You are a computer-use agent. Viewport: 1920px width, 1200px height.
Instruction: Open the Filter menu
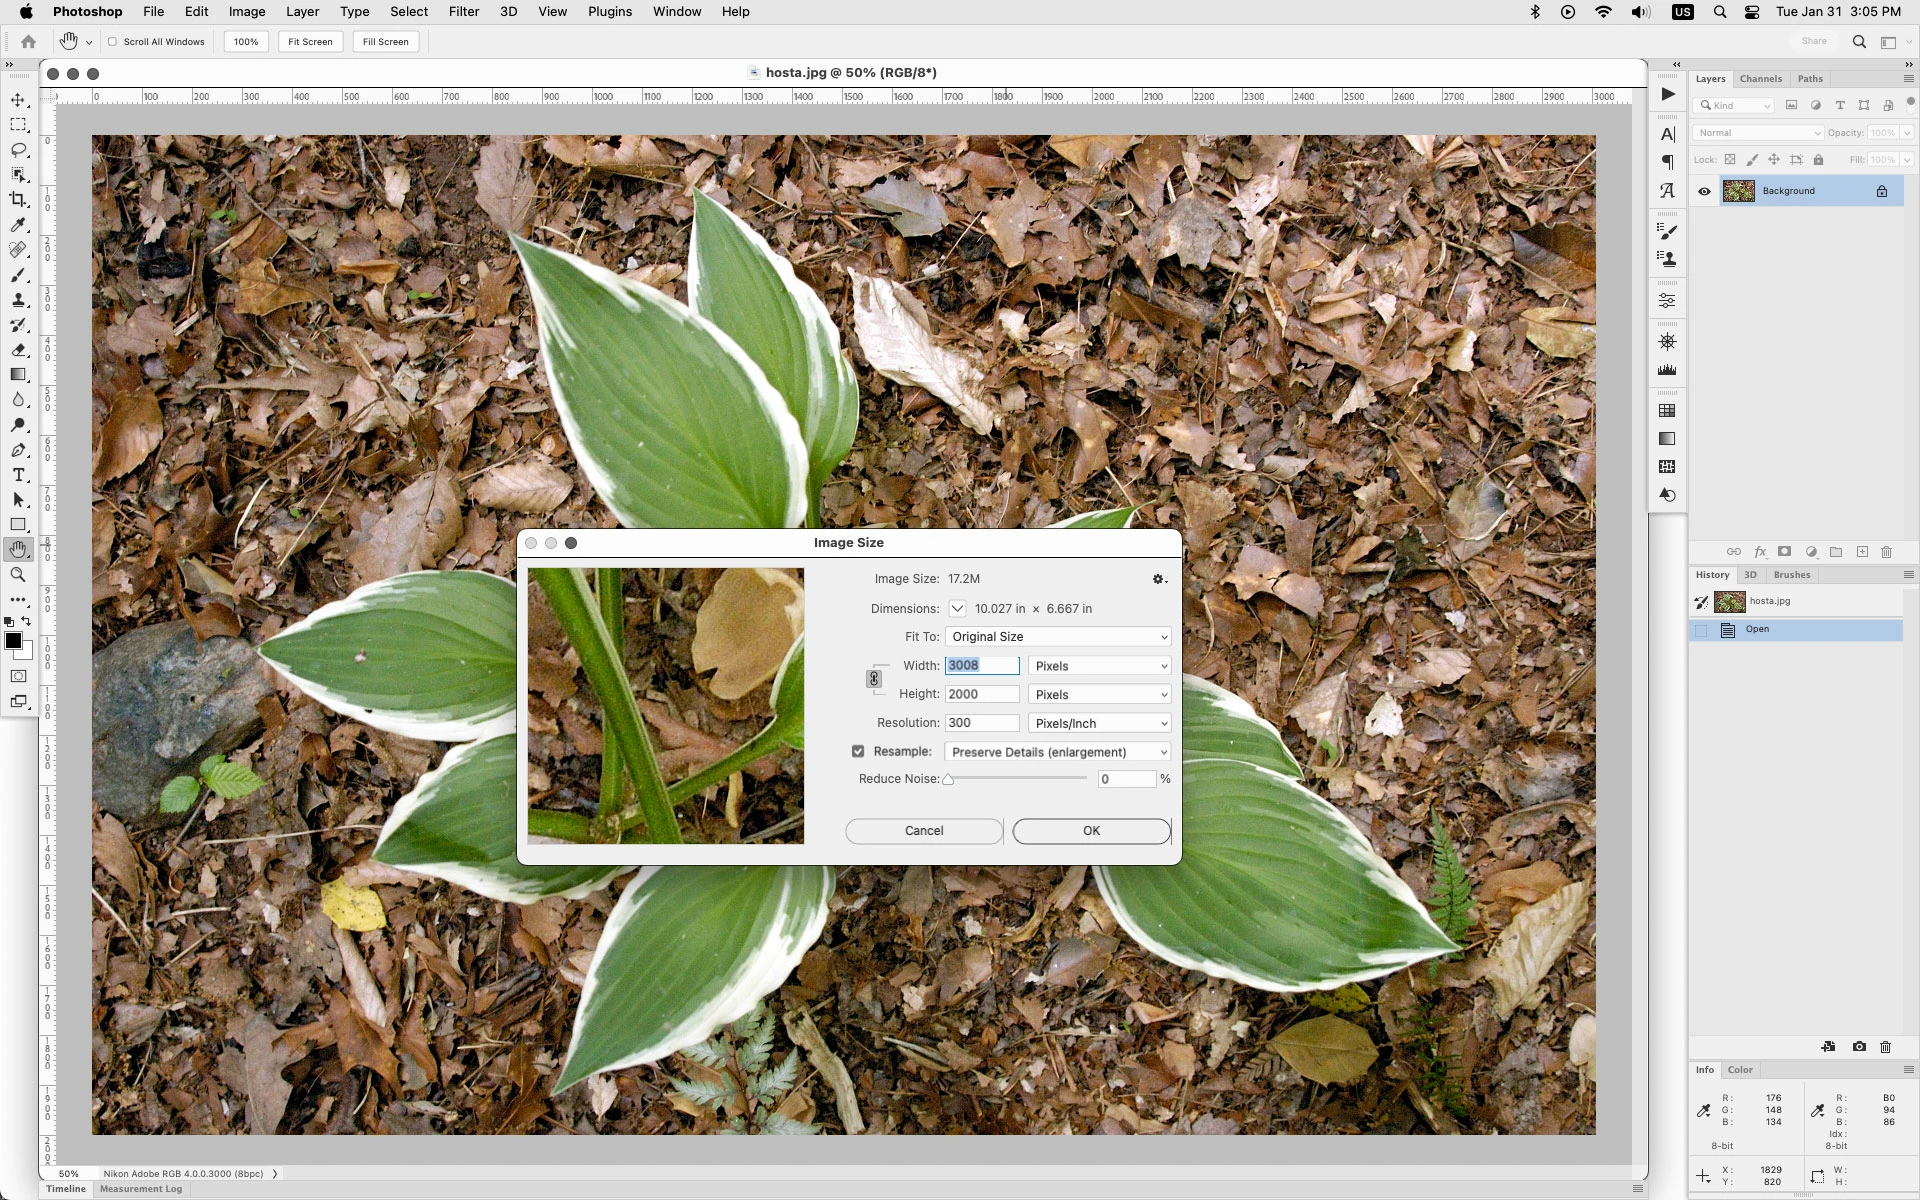(463, 12)
